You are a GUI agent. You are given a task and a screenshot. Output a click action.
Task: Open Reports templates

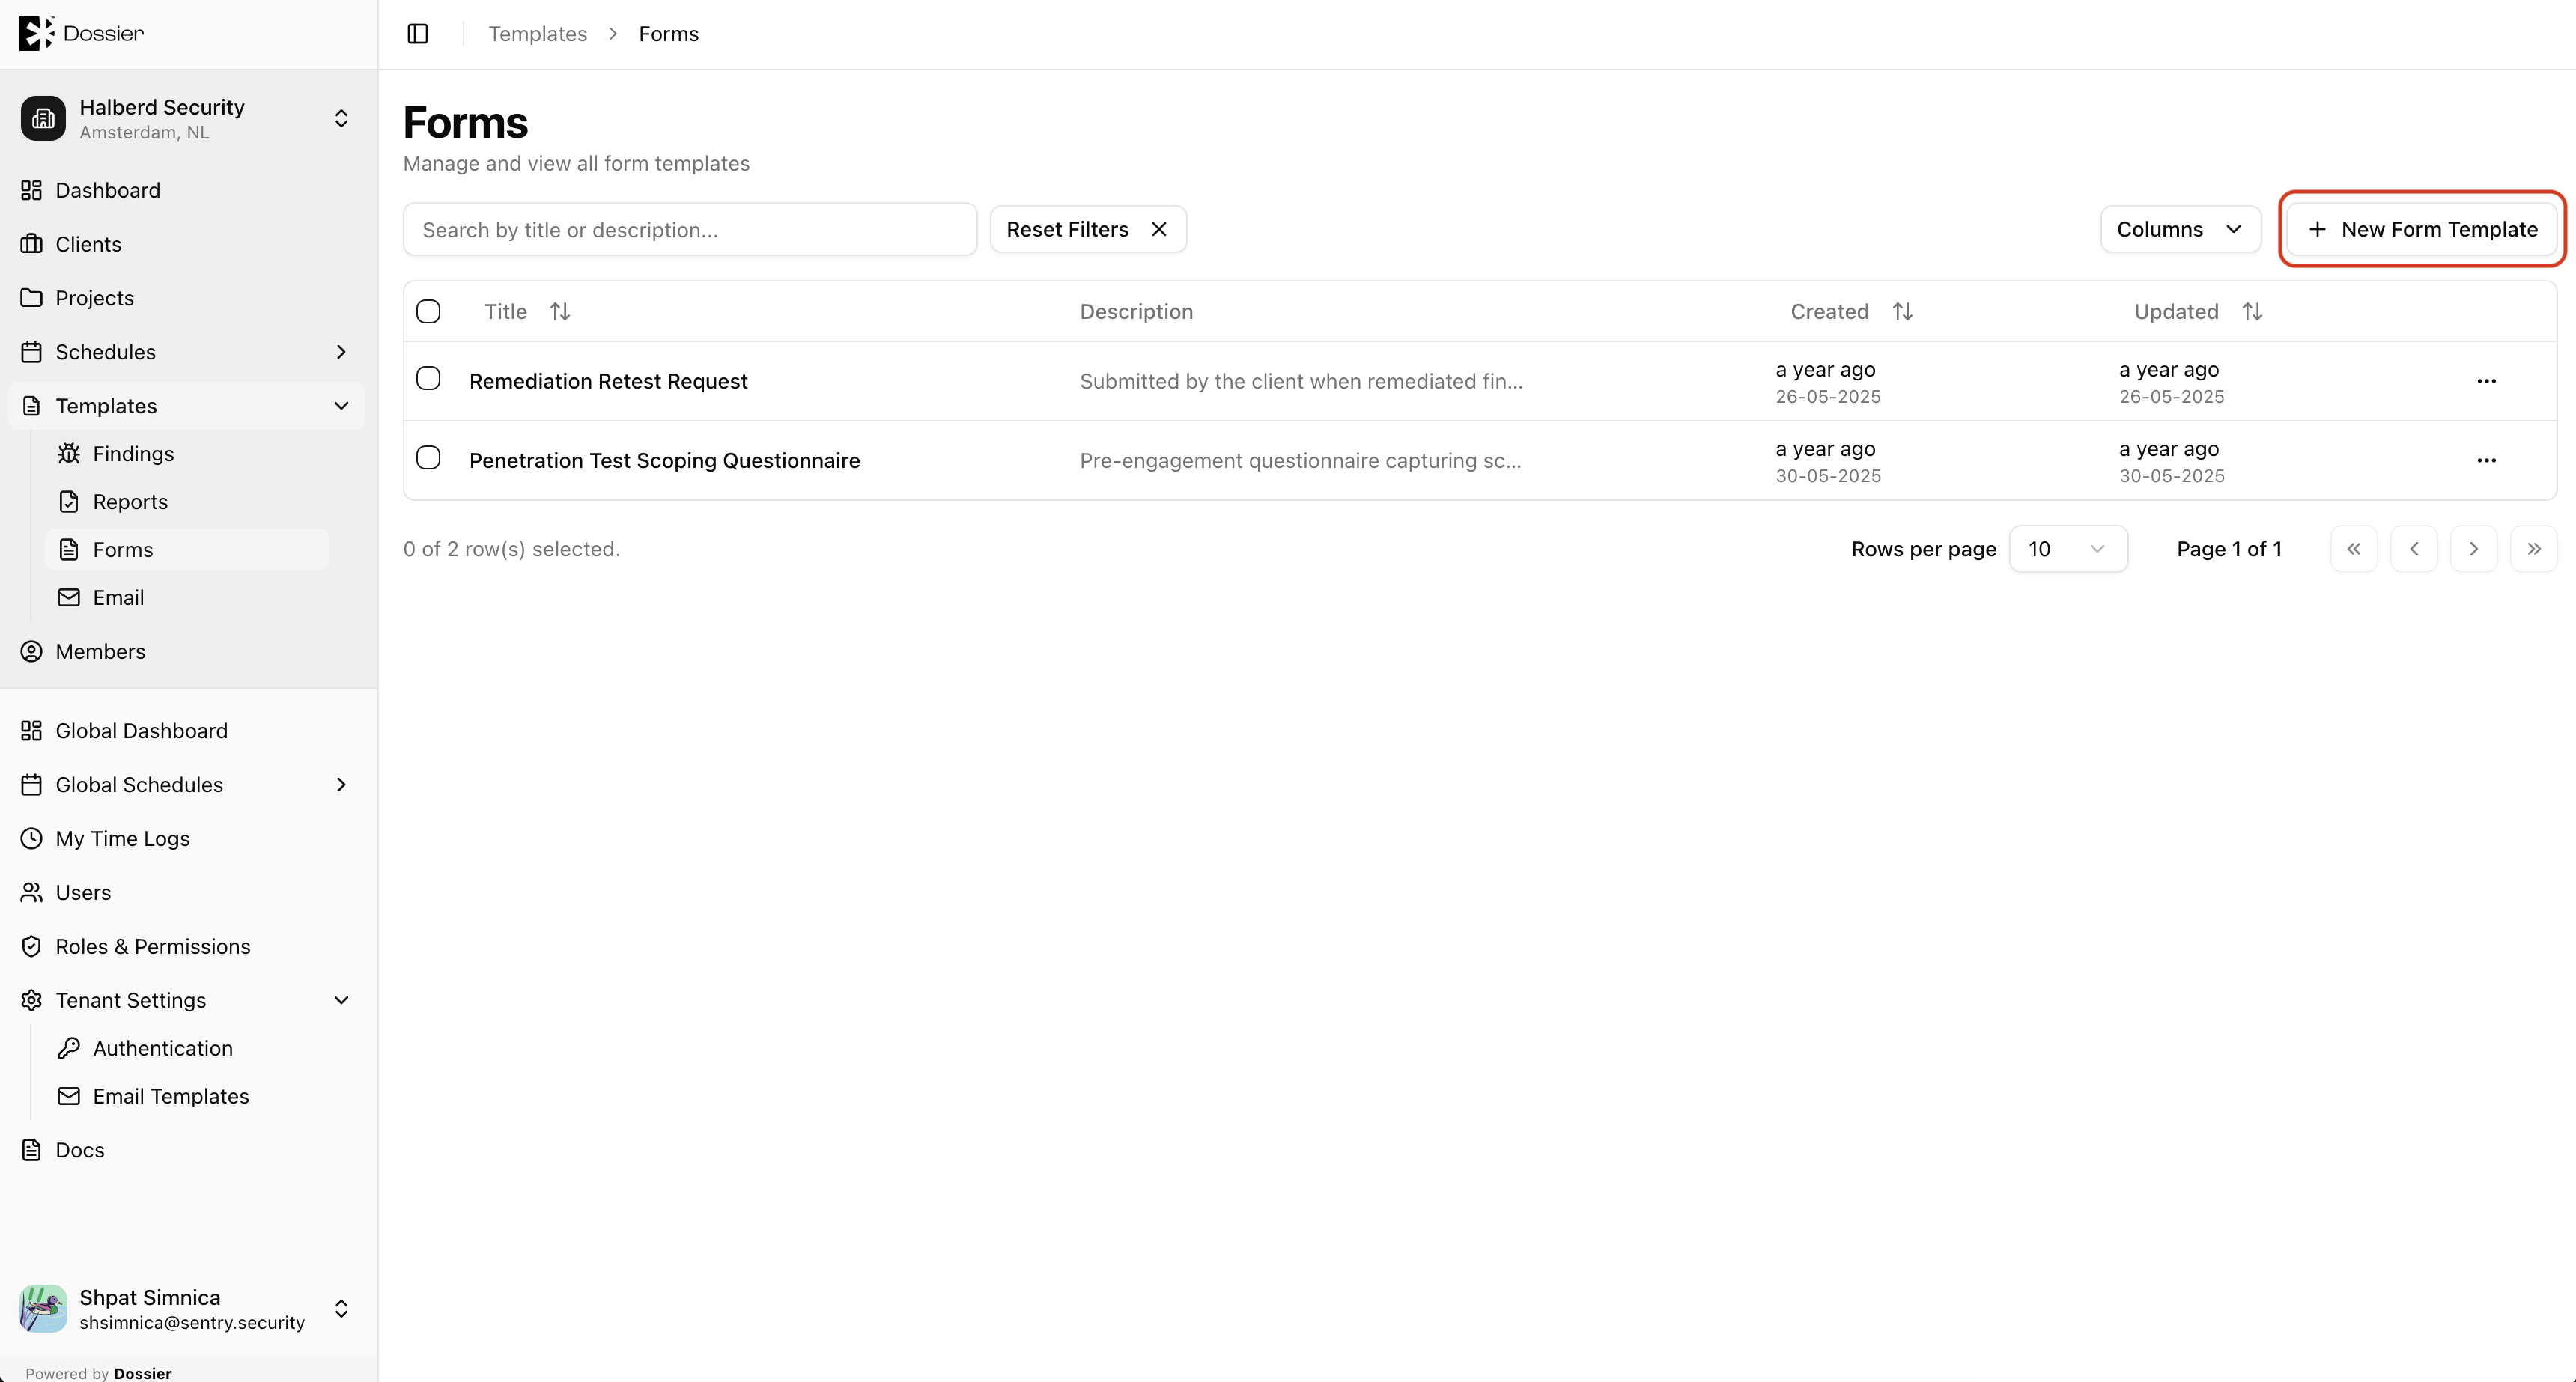click(x=187, y=502)
